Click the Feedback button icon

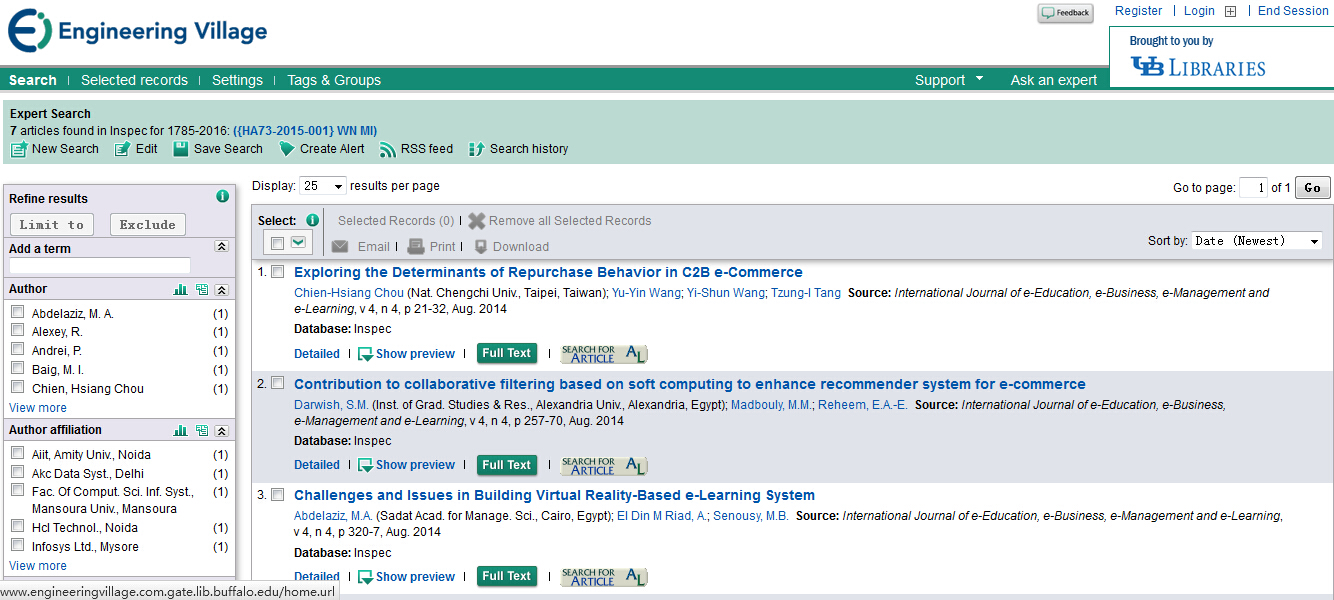point(1065,13)
